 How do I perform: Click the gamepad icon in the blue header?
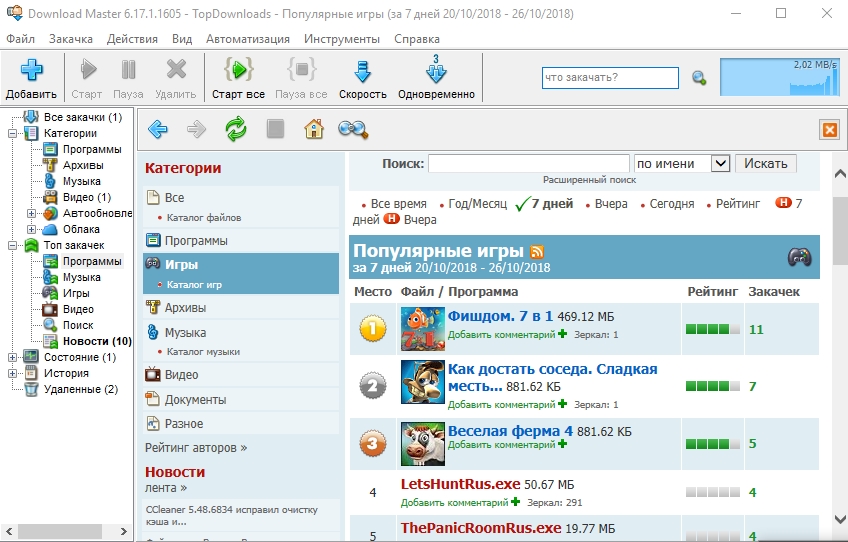coord(799,256)
